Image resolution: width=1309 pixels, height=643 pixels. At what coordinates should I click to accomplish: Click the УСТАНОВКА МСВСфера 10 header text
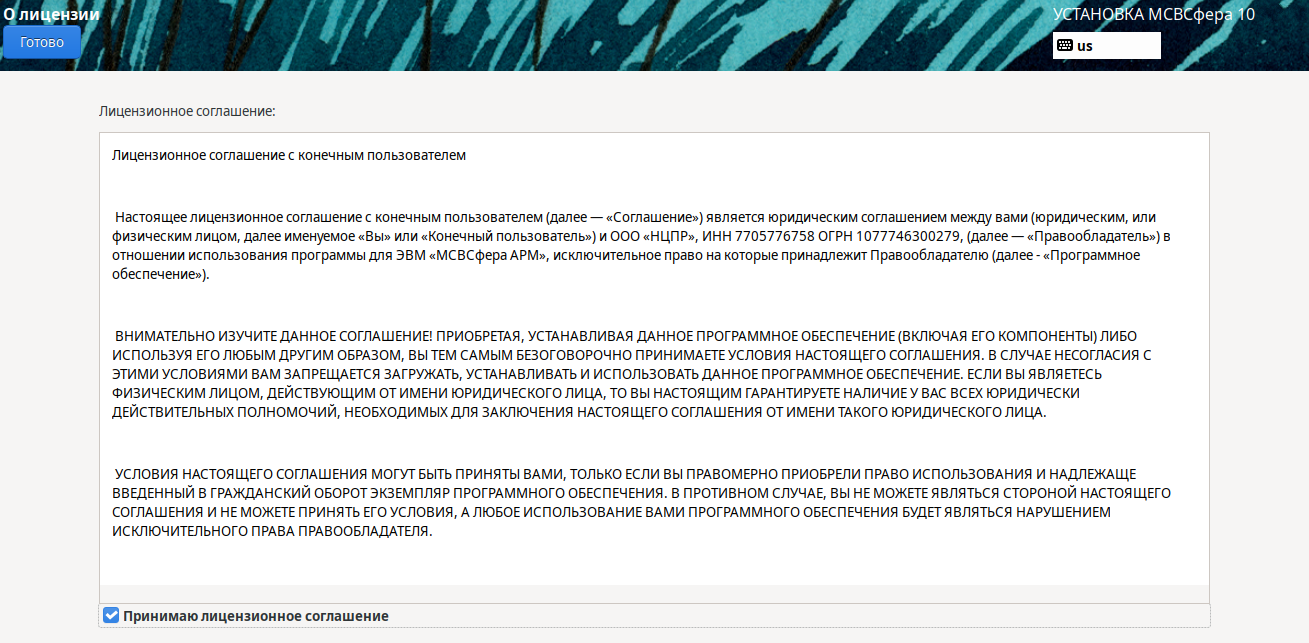[1153, 14]
